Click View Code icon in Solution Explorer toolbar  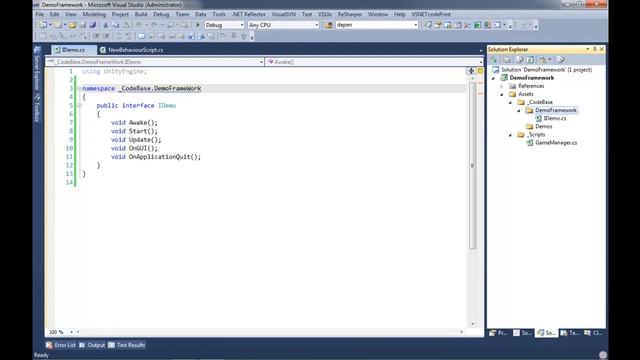point(530,60)
